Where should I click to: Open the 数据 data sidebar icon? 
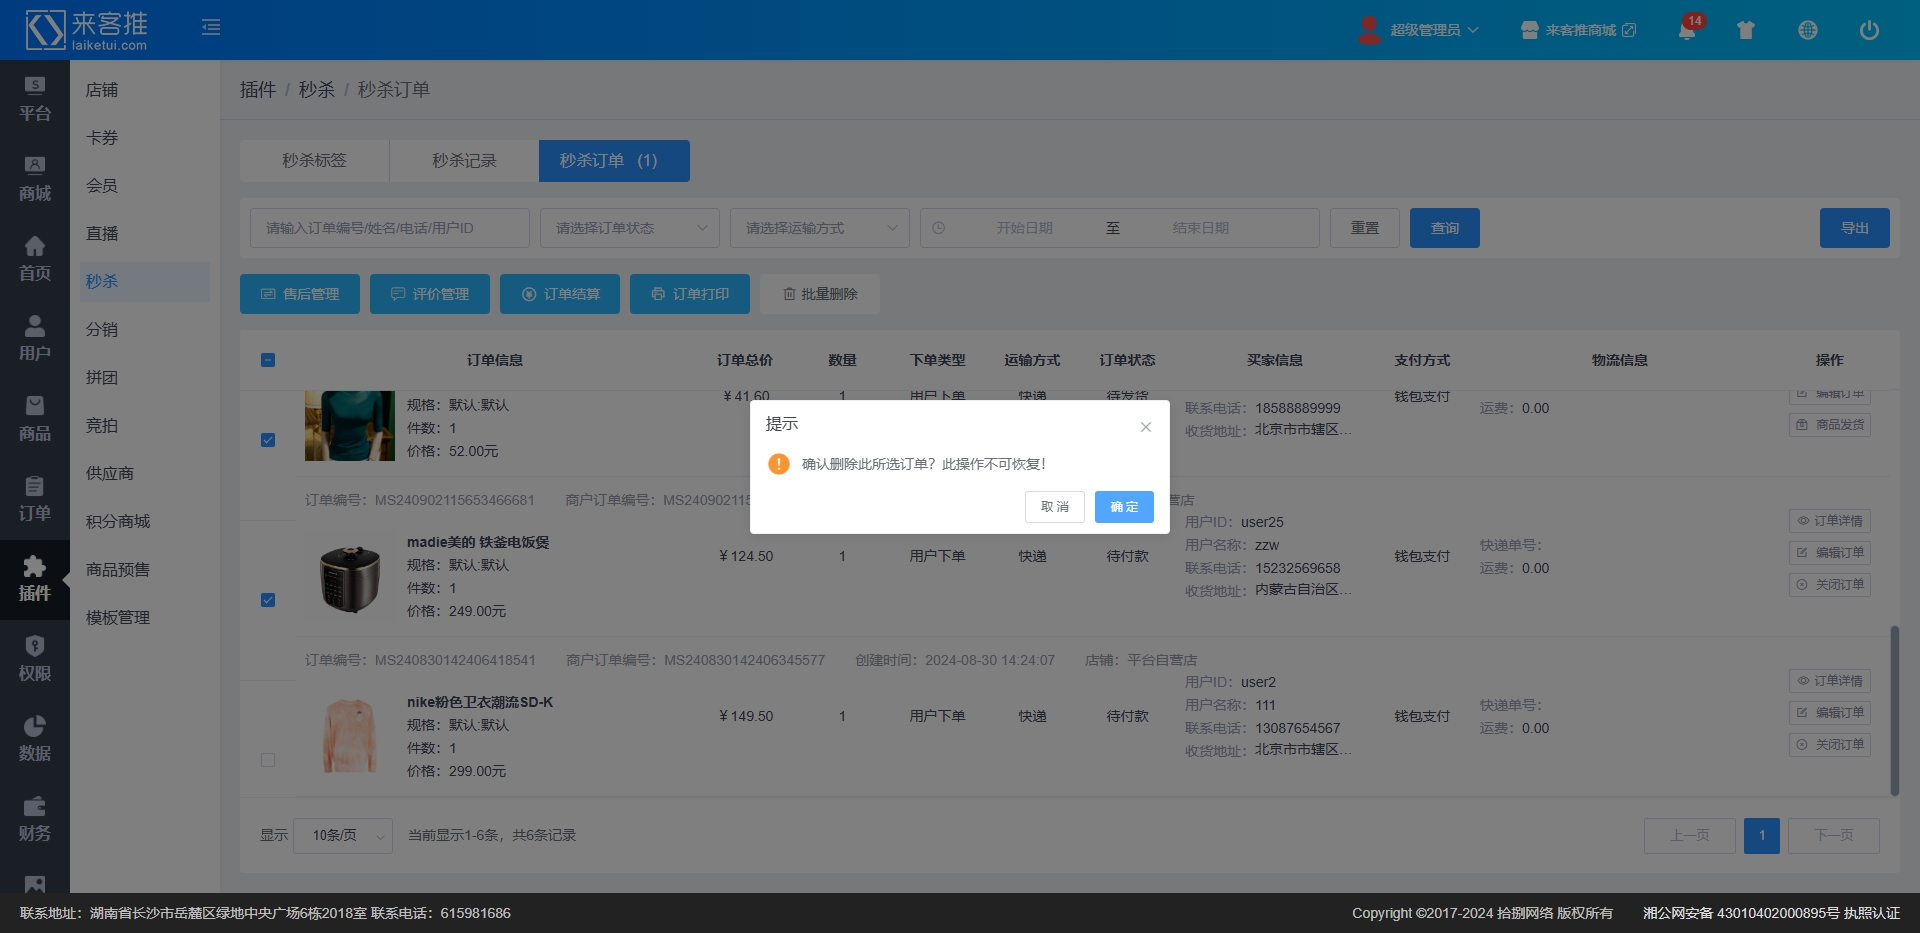pyautogui.click(x=35, y=740)
